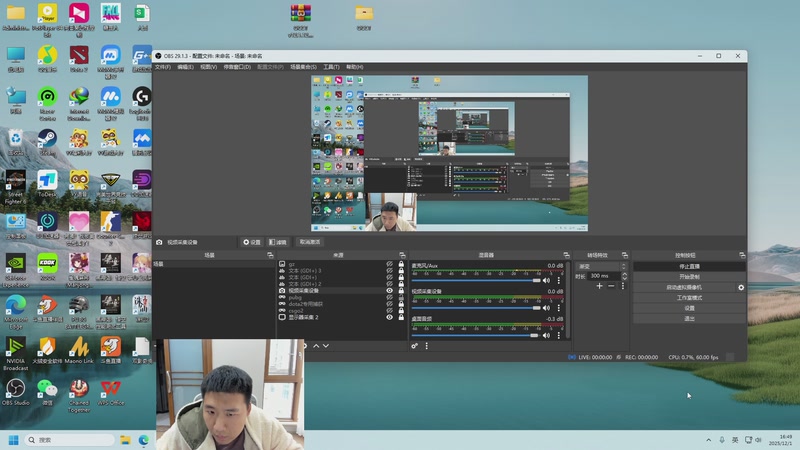Open video capture device audio options menu
The height and width of the screenshot is (450, 800).
[559, 308]
